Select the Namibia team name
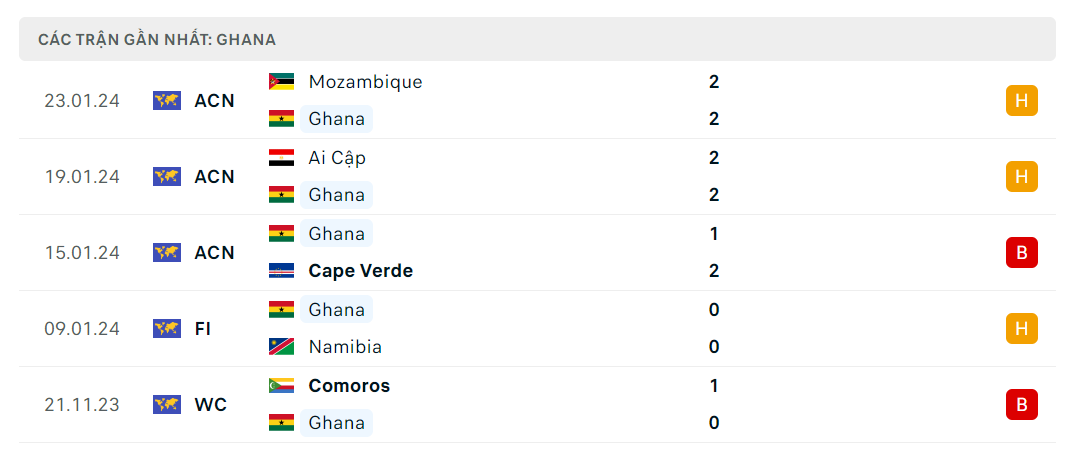The height and width of the screenshot is (456, 1074). [x=345, y=346]
